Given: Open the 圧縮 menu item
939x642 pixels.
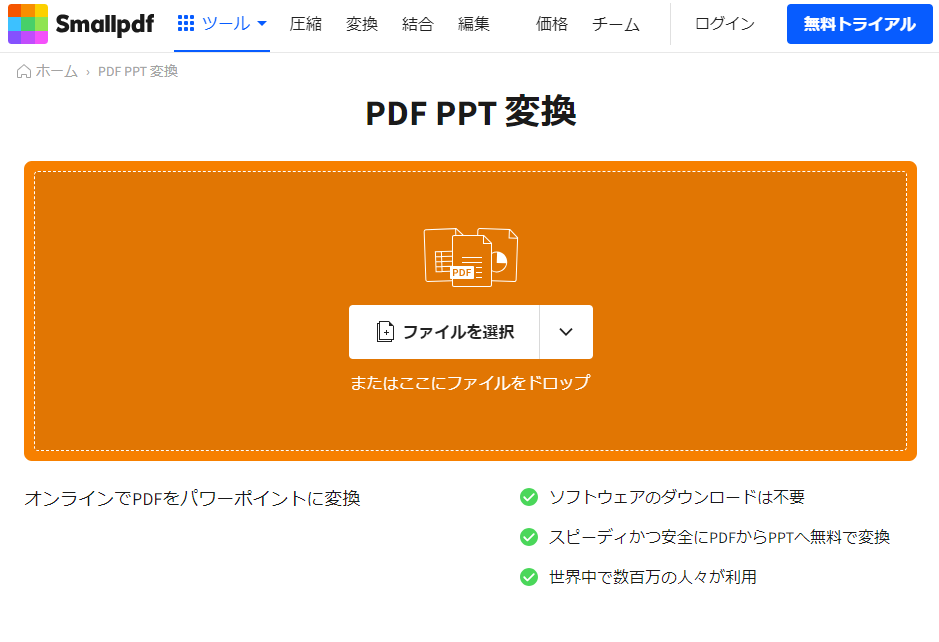Looking at the screenshot, I should 305,24.
